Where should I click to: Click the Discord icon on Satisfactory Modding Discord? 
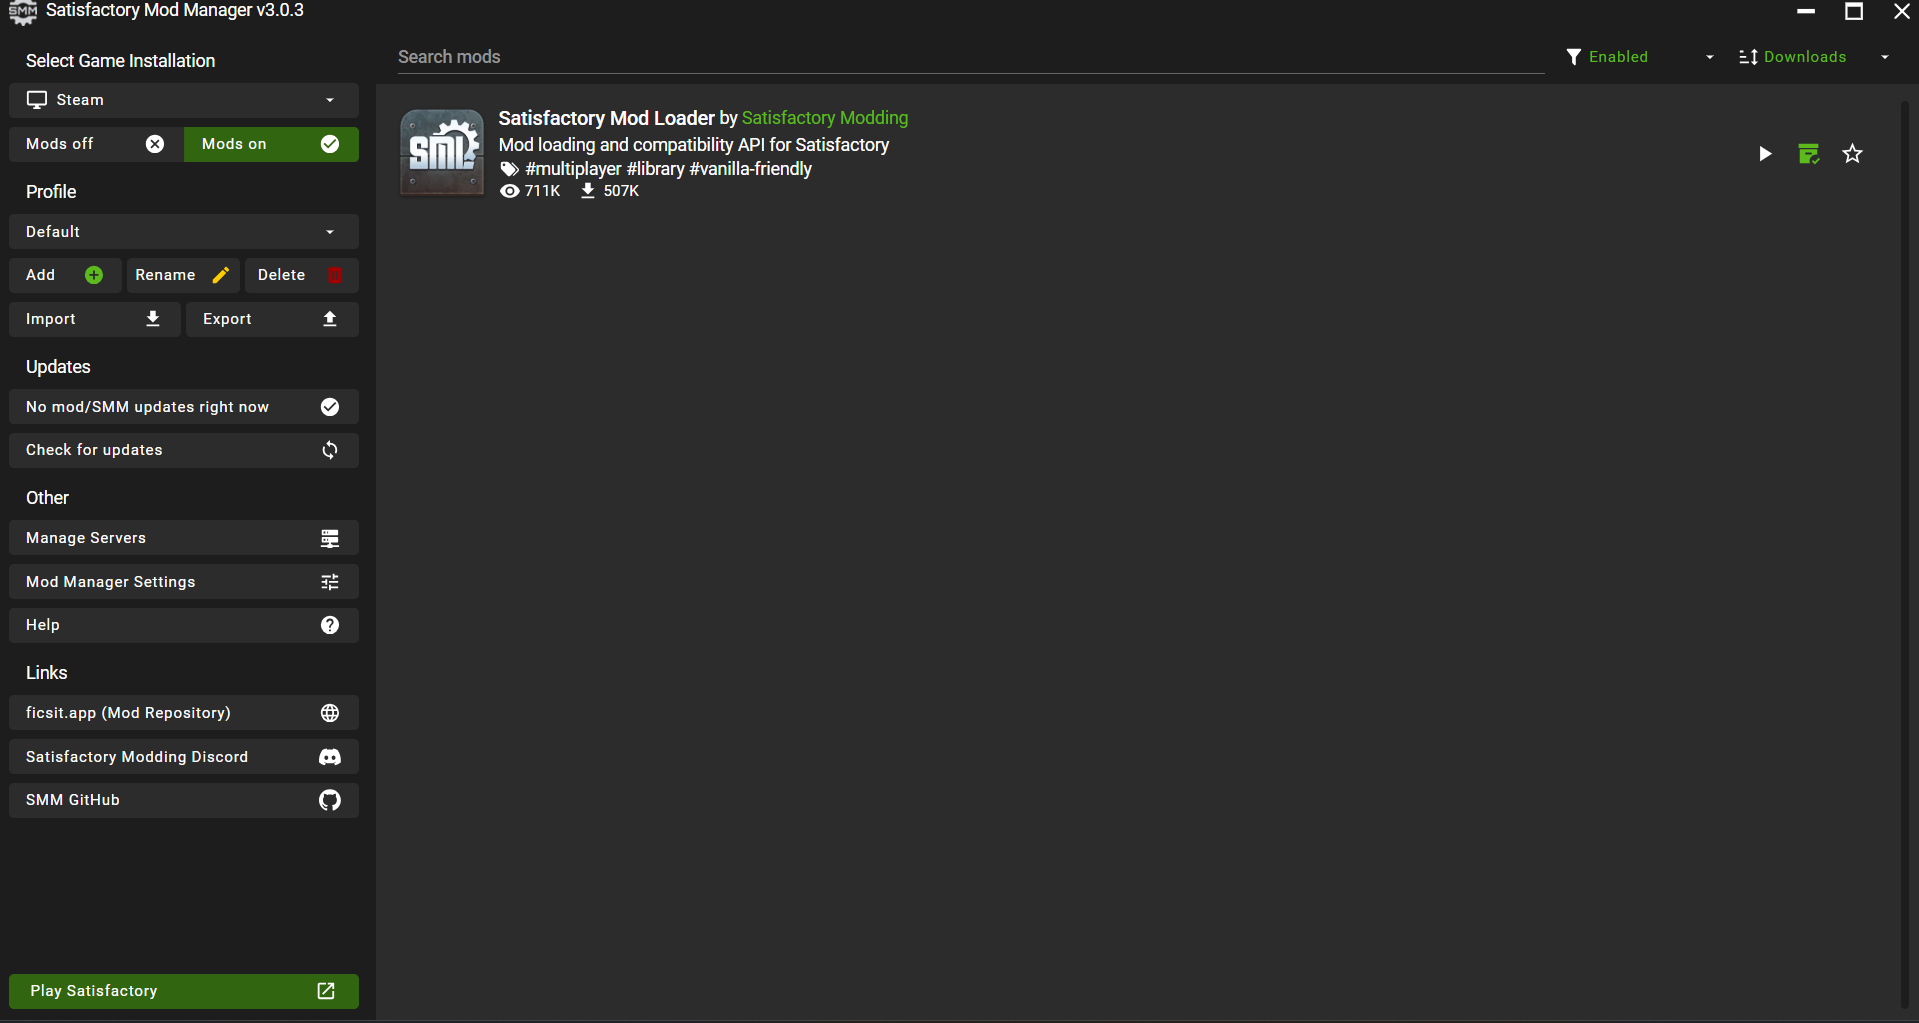330,757
